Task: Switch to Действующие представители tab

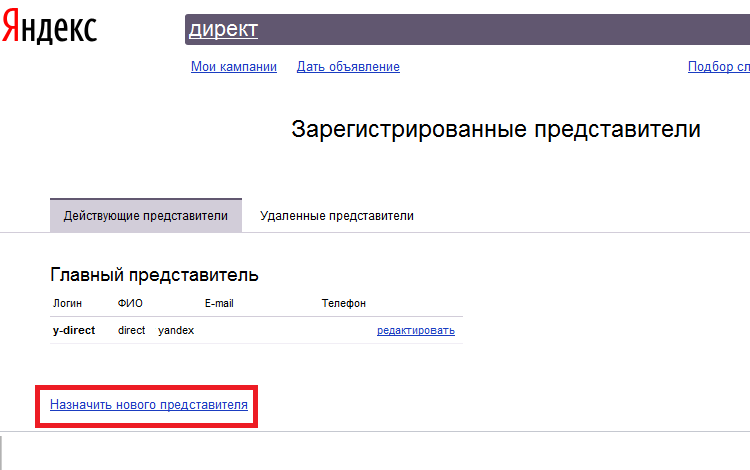Action: (146, 216)
